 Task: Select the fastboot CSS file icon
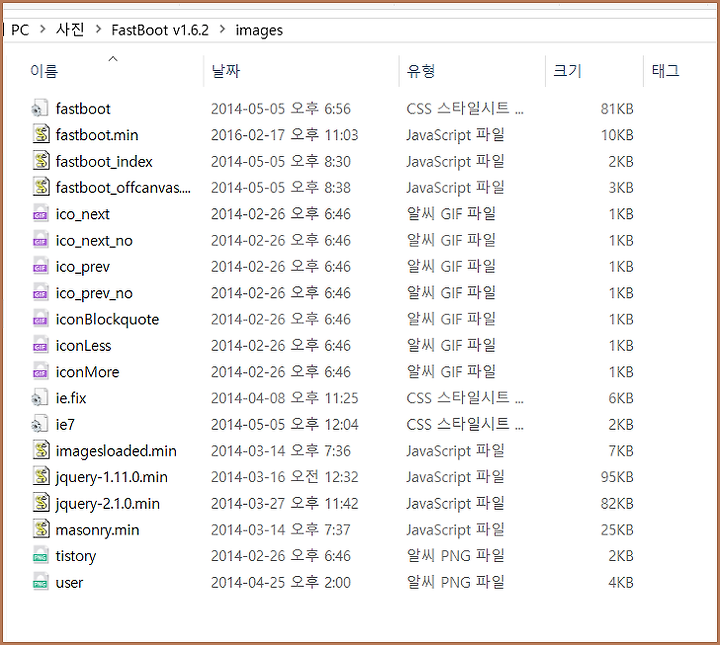coord(40,108)
